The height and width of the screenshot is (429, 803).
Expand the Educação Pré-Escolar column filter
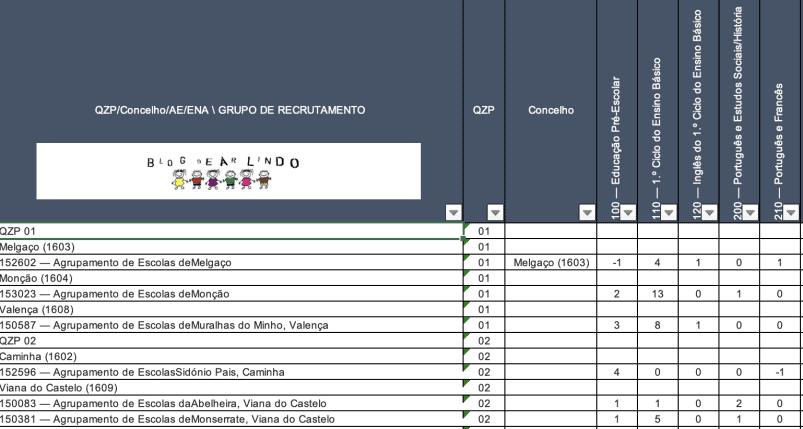coord(627,212)
